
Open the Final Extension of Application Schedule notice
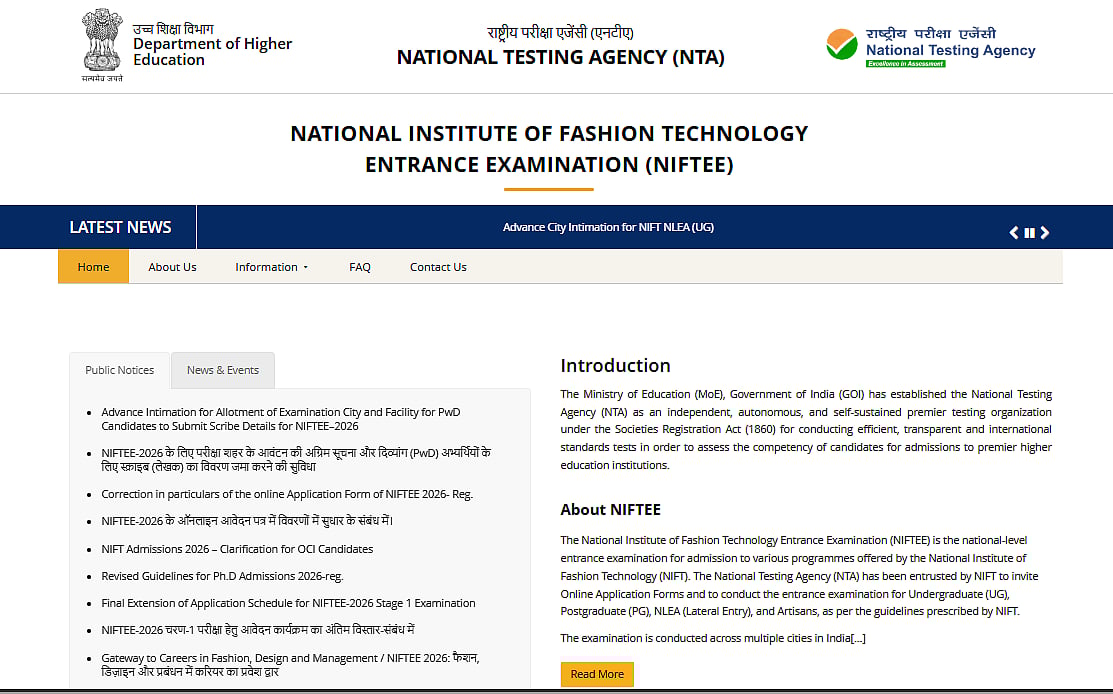[287, 602]
